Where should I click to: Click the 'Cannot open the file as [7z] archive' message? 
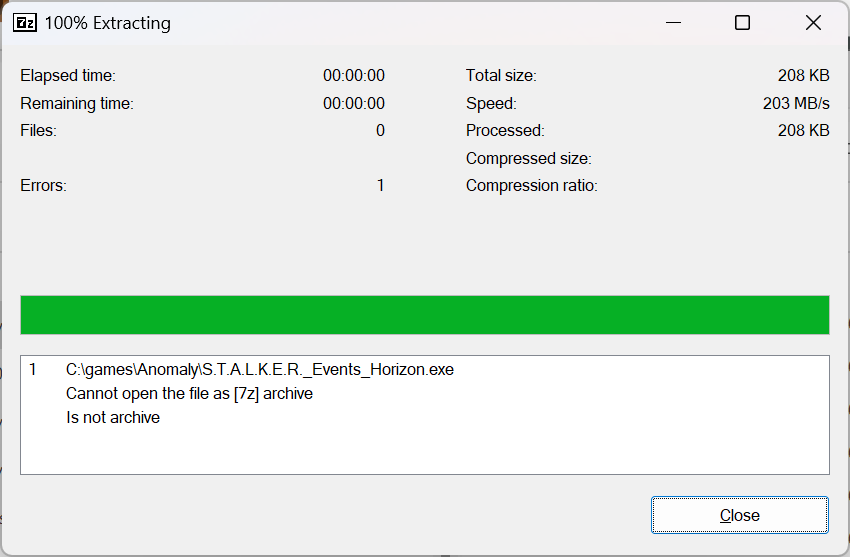(x=189, y=393)
